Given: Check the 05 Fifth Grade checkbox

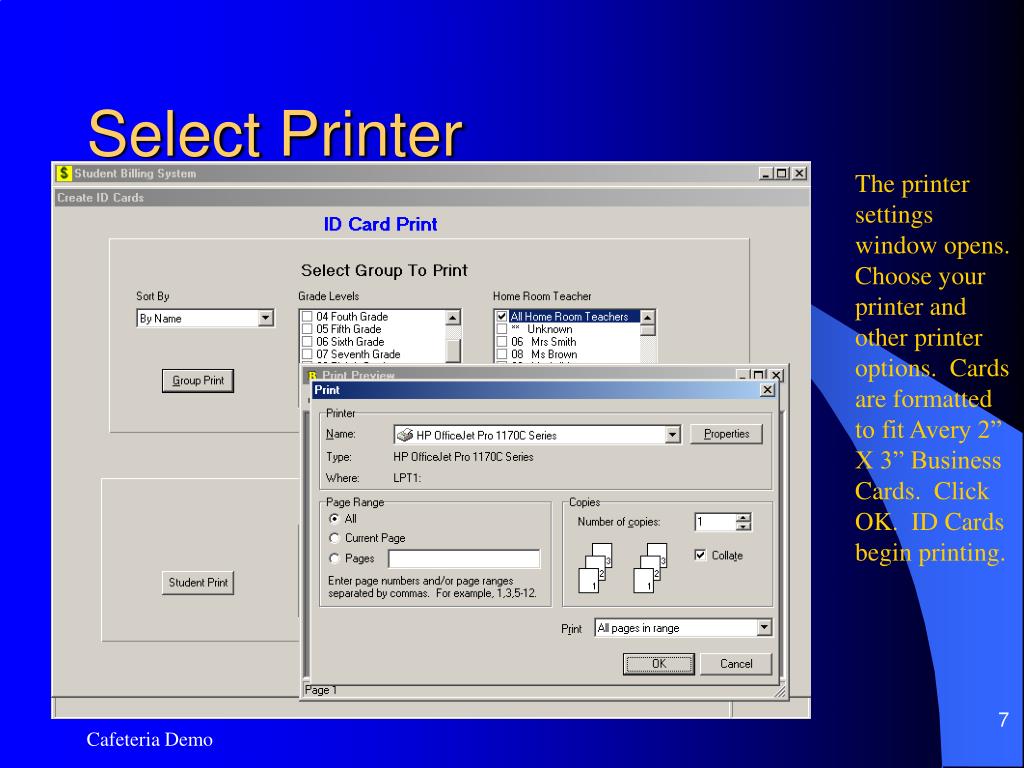Looking at the screenshot, I should (307, 329).
